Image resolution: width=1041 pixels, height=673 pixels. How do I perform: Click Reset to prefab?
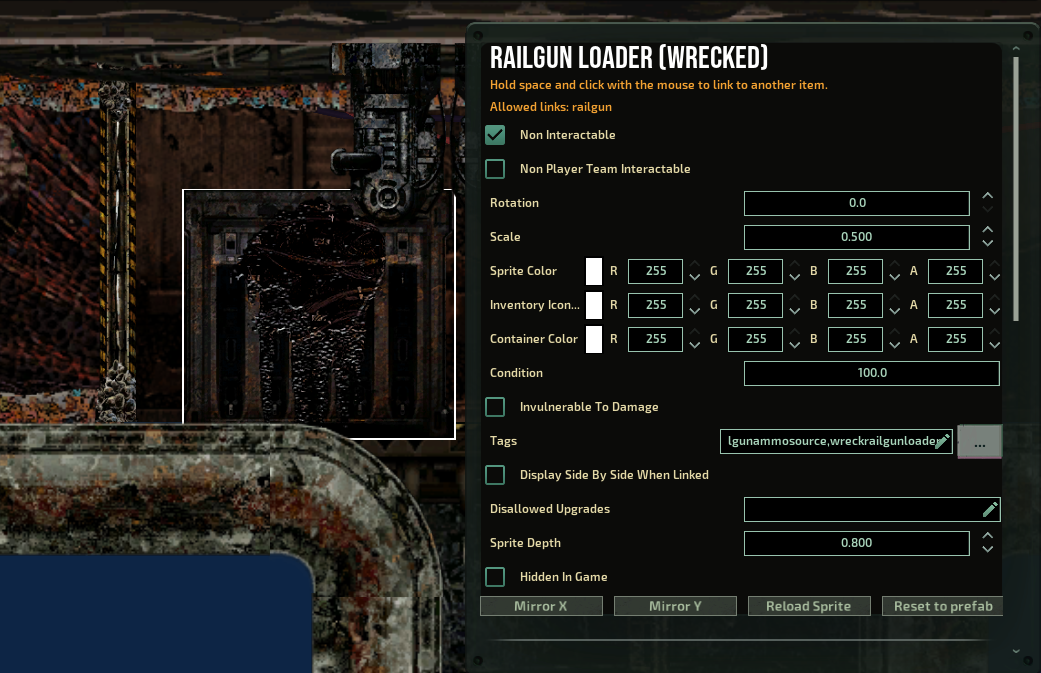942,605
